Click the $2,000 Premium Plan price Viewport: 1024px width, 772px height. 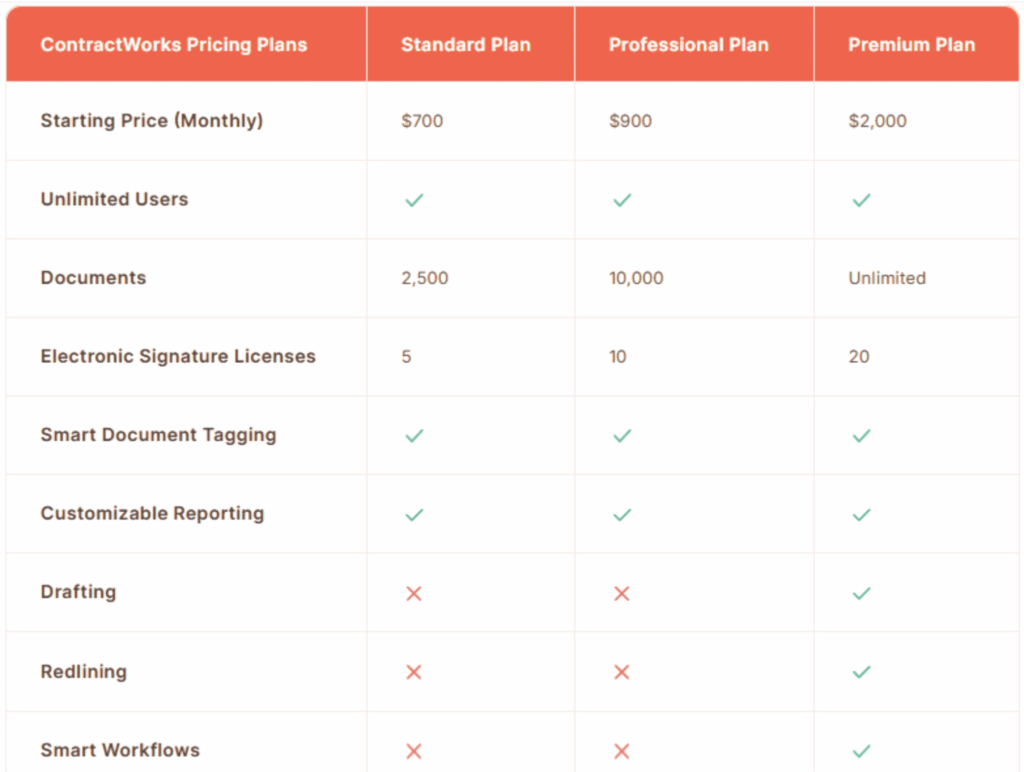pyautogui.click(x=877, y=121)
